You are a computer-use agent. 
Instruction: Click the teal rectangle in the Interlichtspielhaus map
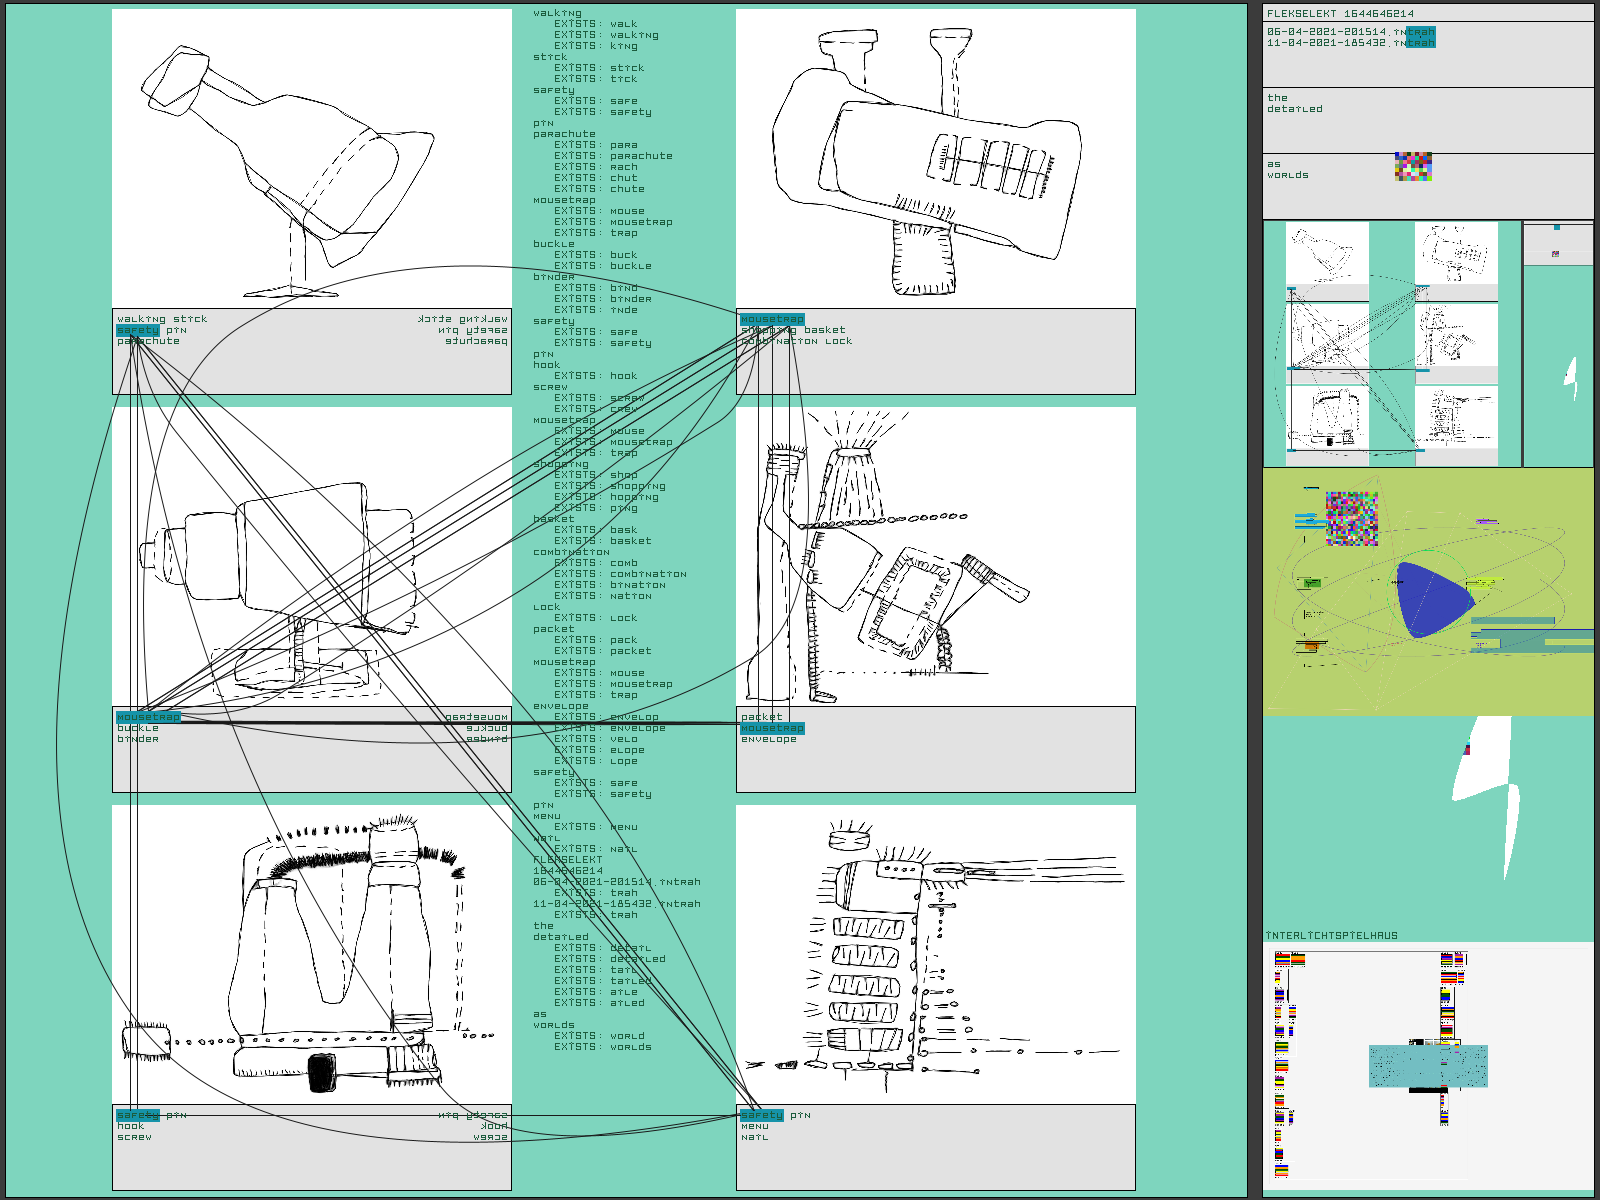(x=1427, y=1066)
